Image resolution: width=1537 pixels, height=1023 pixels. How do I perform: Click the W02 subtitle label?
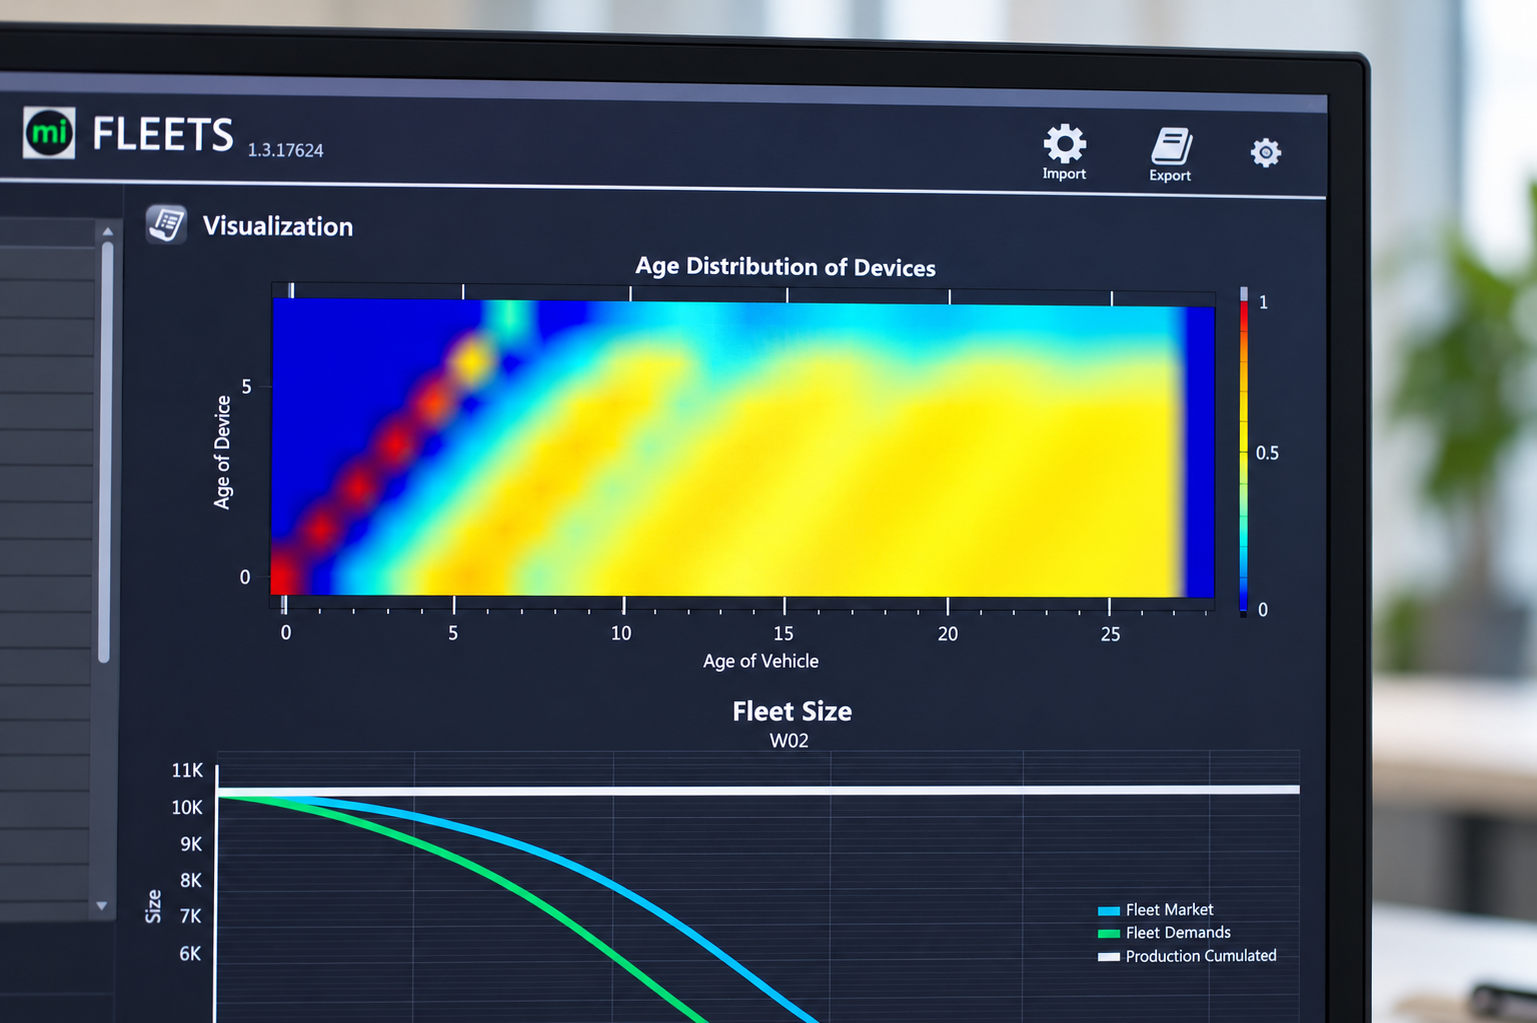pyautogui.click(x=789, y=741)
